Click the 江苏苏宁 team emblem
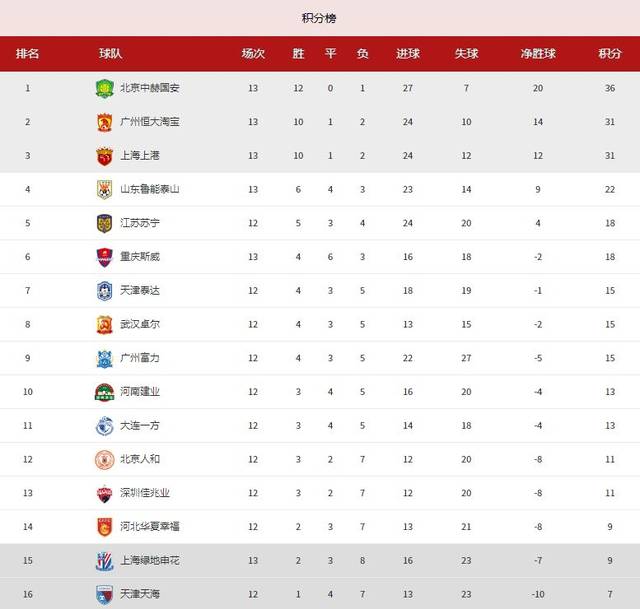This screenshot has height=609, width=640. [x=104, y=223]
